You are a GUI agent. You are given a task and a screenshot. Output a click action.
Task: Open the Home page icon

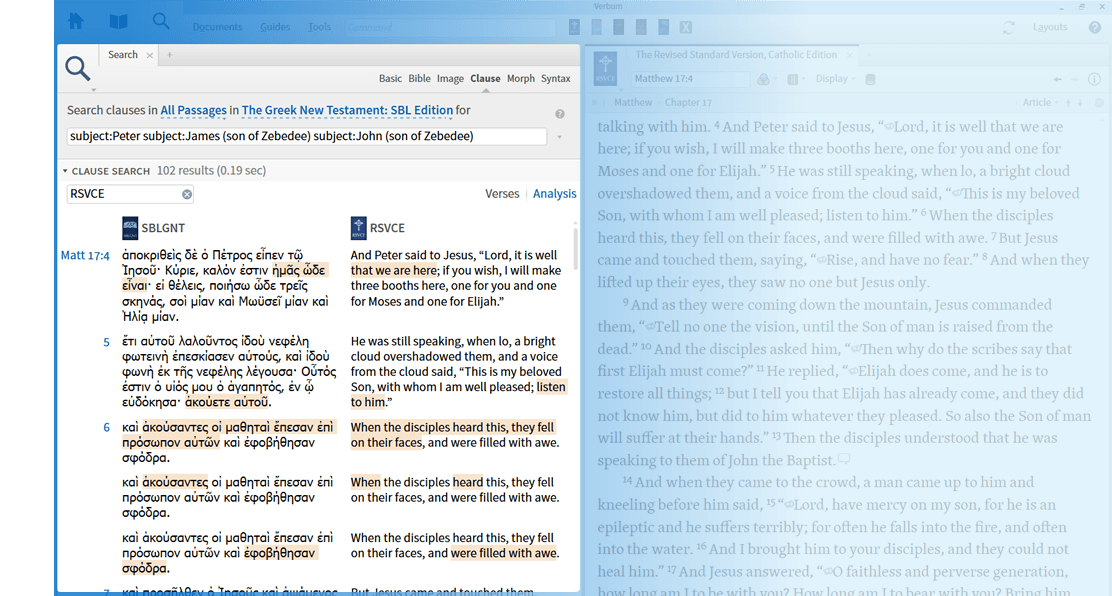click(x=75, y=22)
